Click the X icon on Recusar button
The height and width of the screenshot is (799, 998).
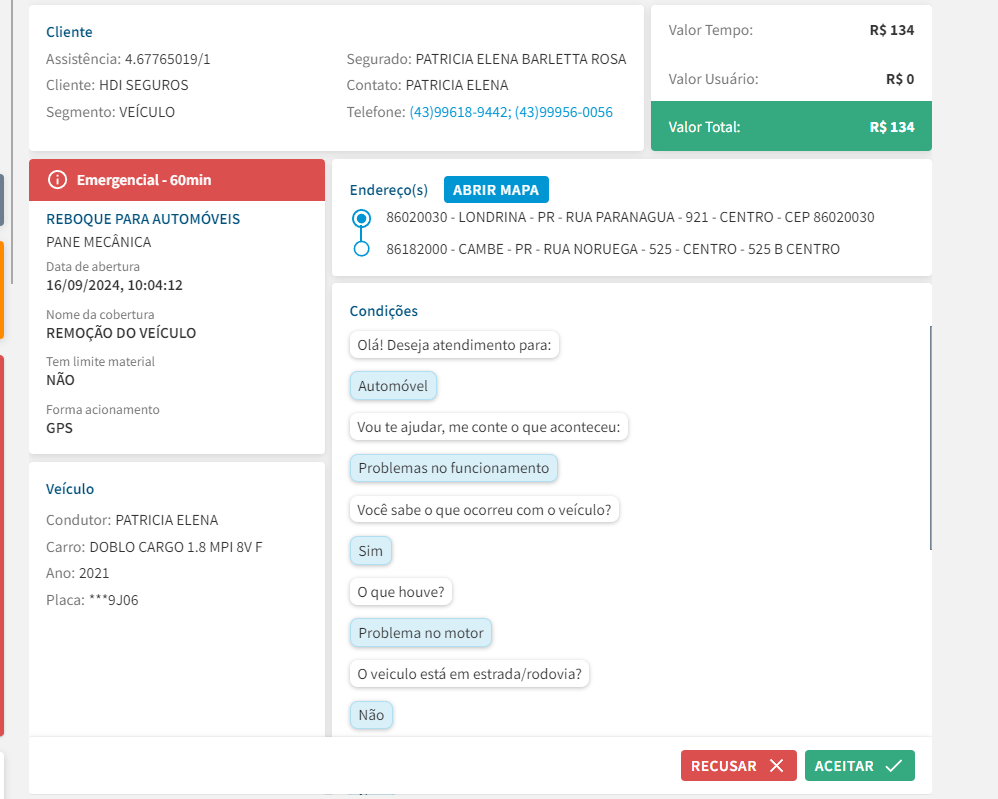click(x=776, y=766)
